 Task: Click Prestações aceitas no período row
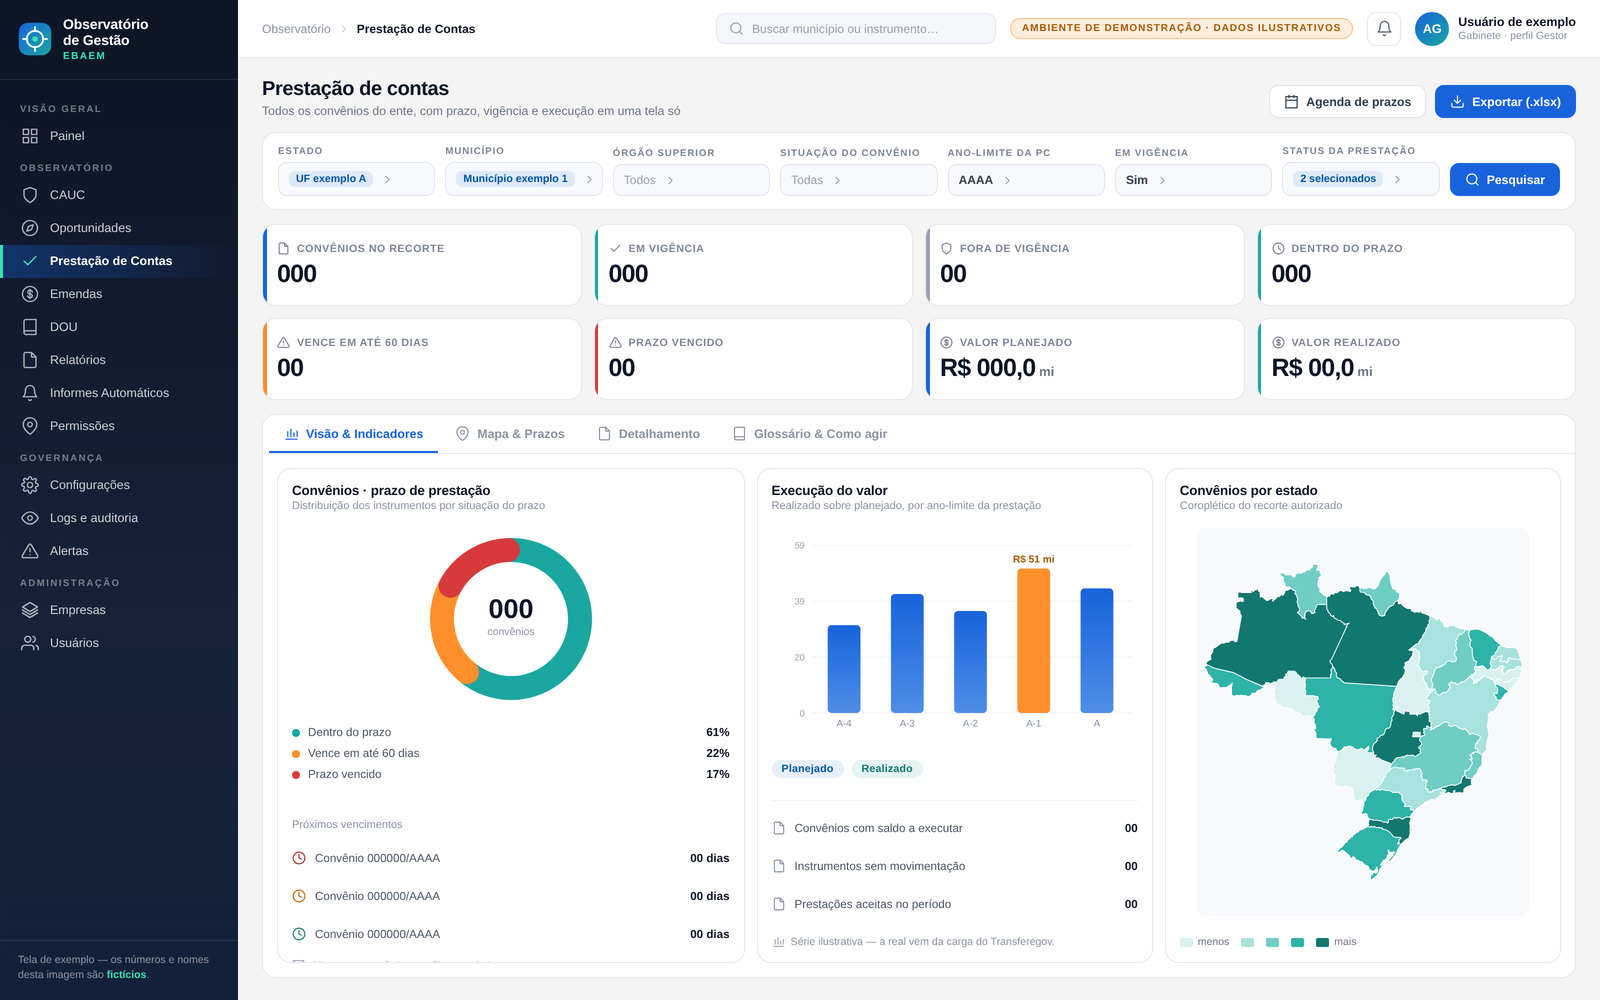point(955,904)
